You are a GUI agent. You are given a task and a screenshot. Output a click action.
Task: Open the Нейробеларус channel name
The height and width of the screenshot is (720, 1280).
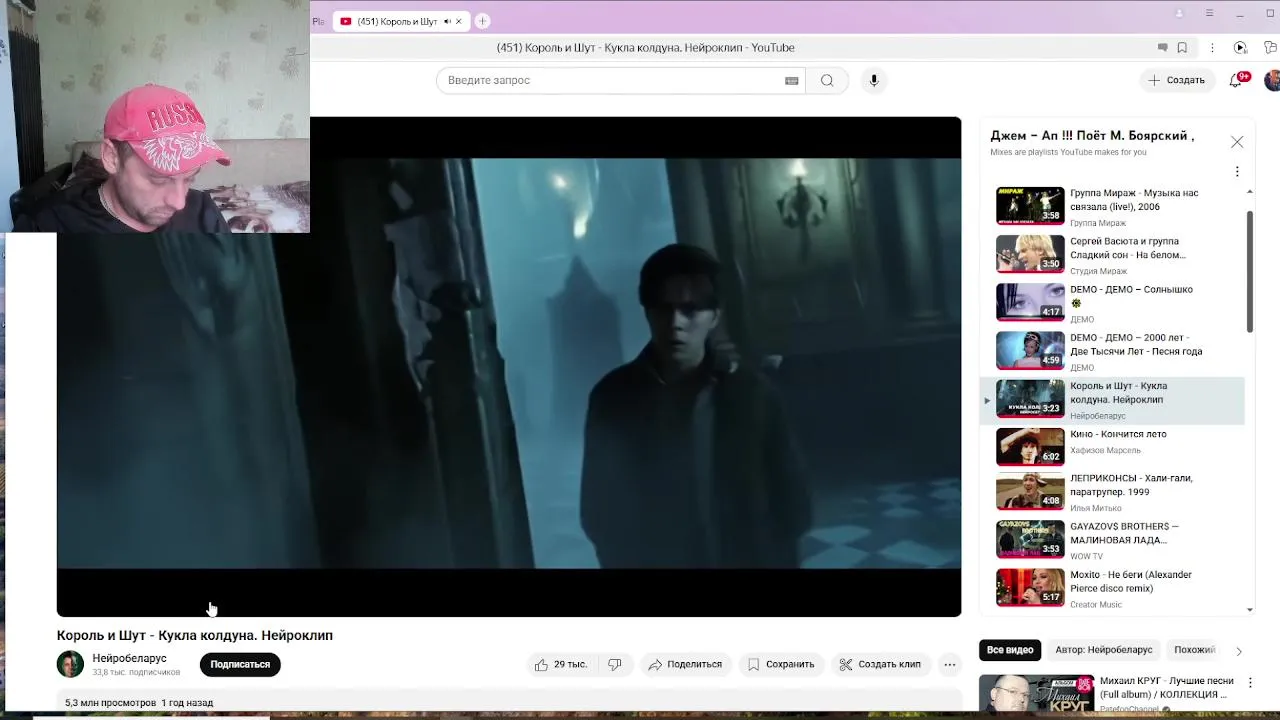[x=129, y=658]
